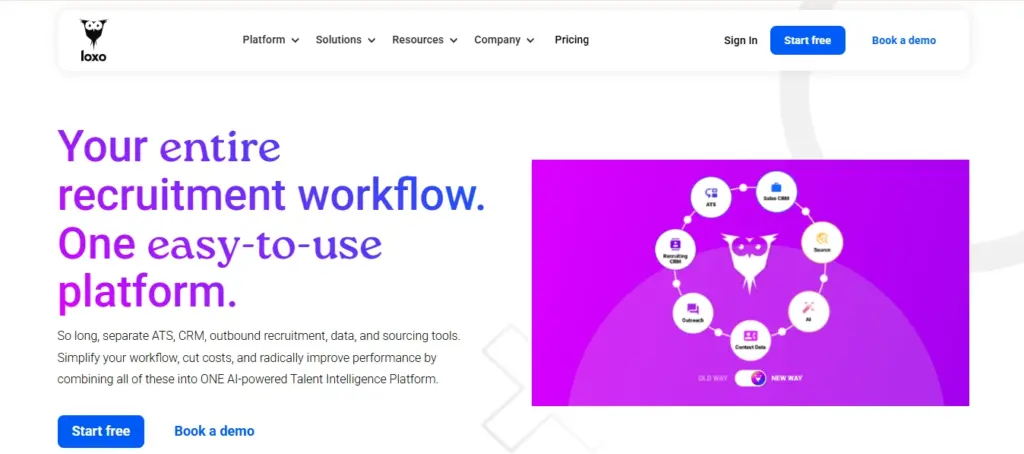Go to the Pricing page
The width and height of the screenshot is (1024, 454).
click(x=571, y=40)
